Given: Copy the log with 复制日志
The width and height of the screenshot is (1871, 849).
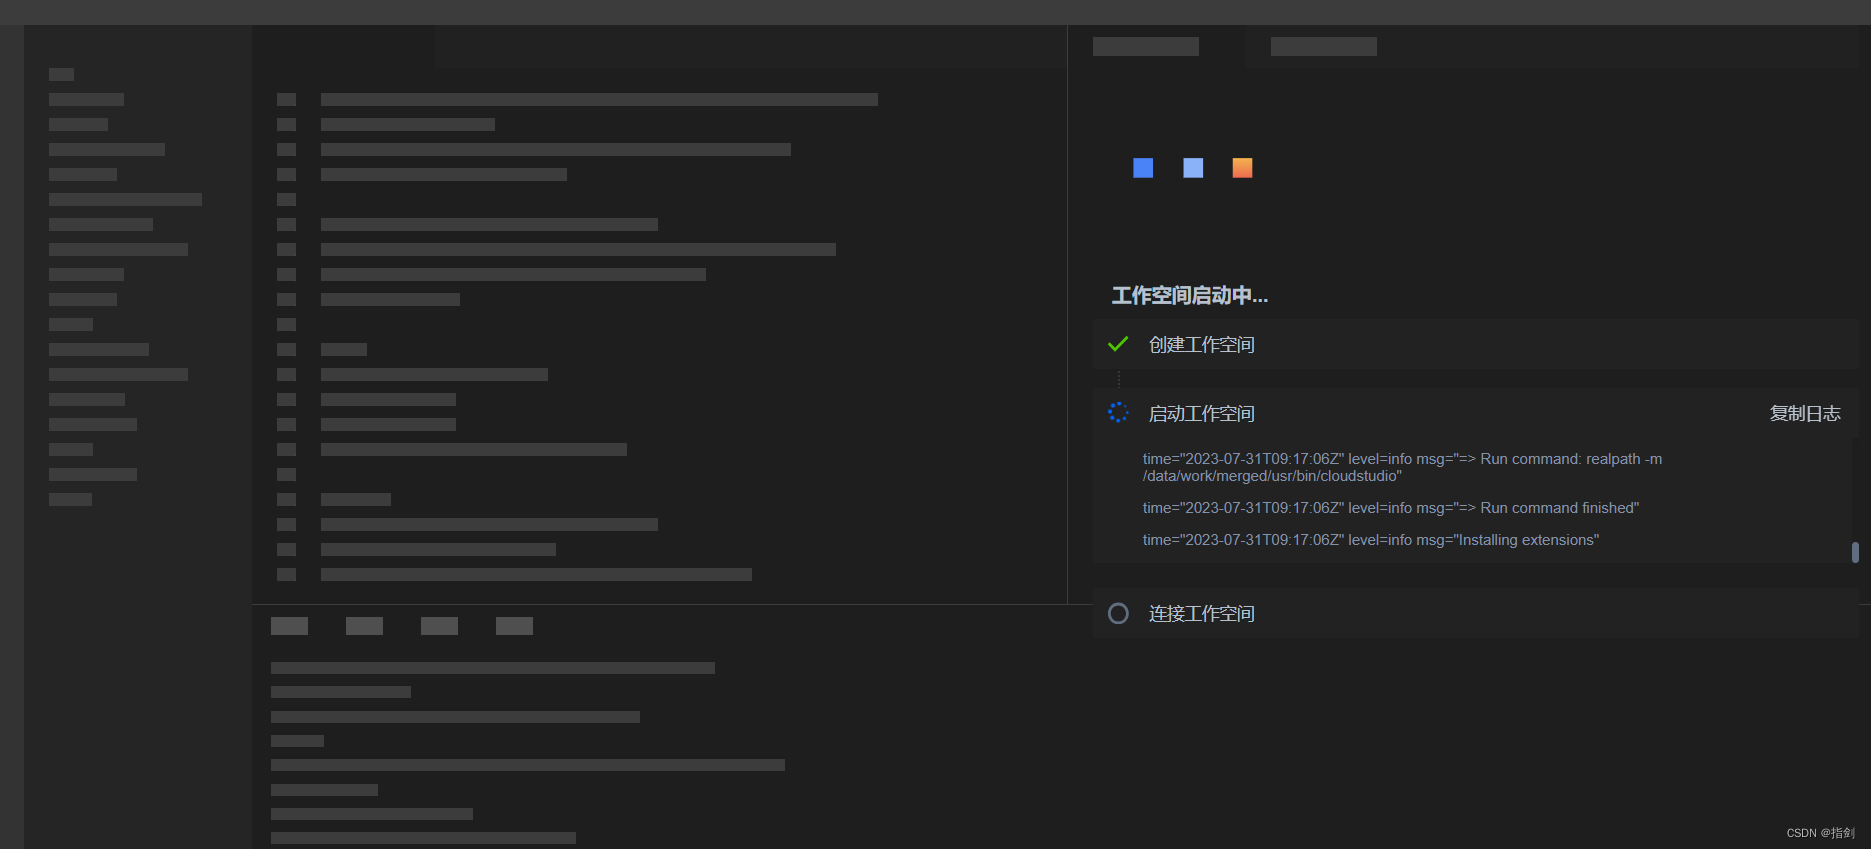Looking at the screenshot, I should click(x=1805, y=413).
